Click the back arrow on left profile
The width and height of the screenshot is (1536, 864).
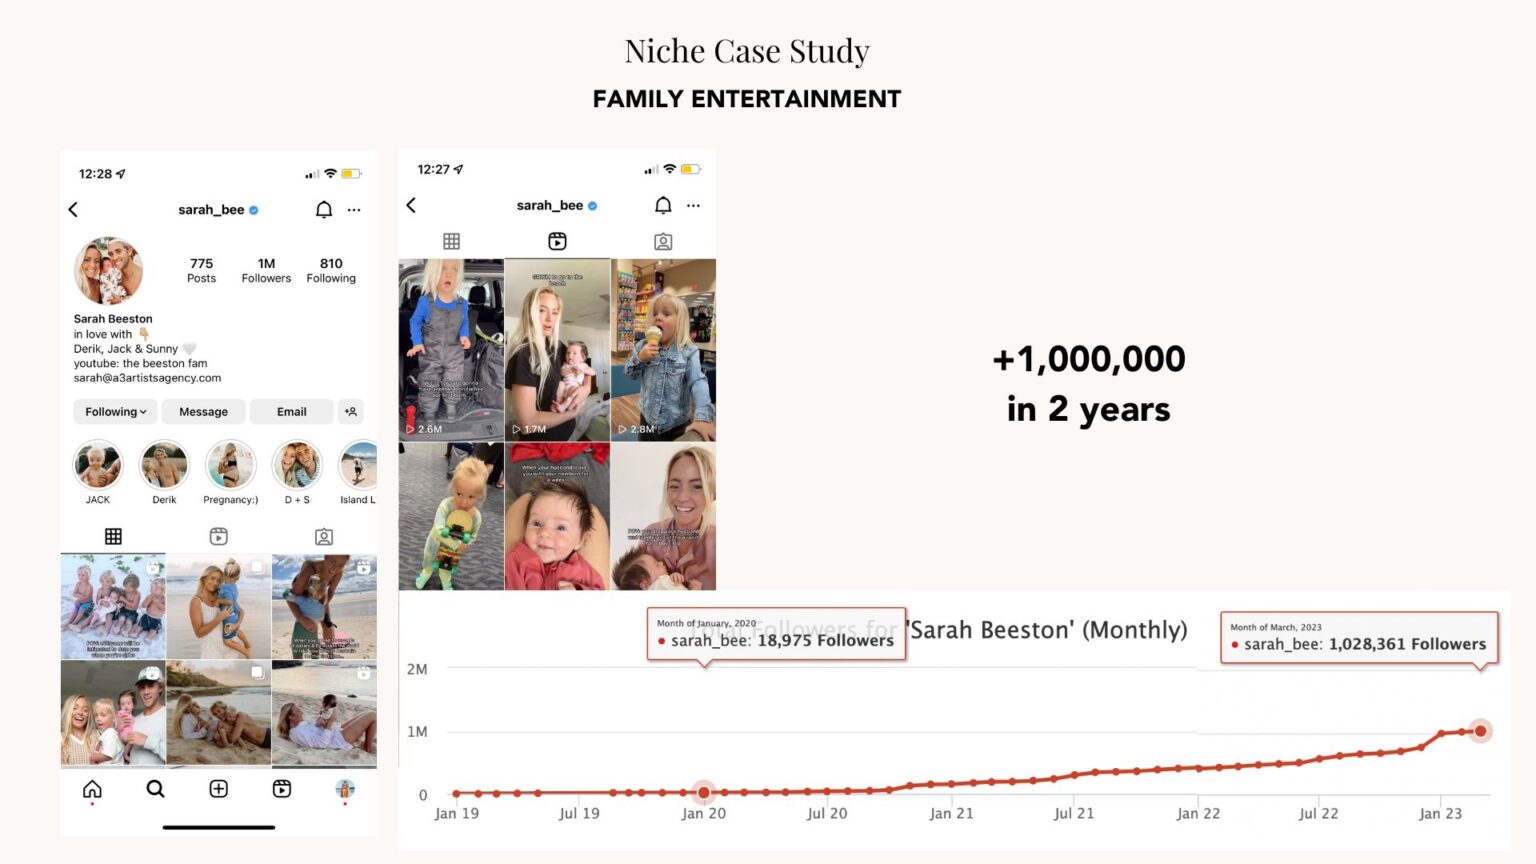tap(73, 209)
